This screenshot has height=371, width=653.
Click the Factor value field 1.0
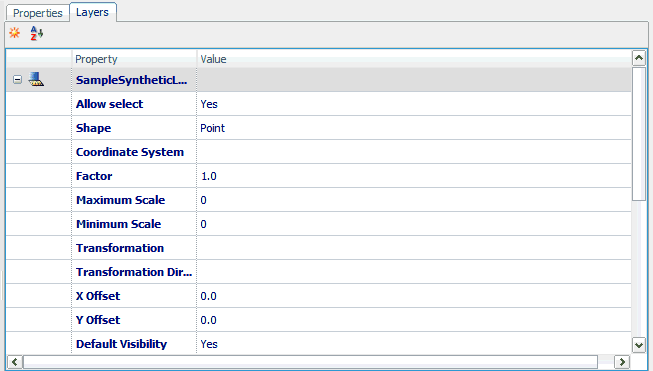(x=414, y=176)
